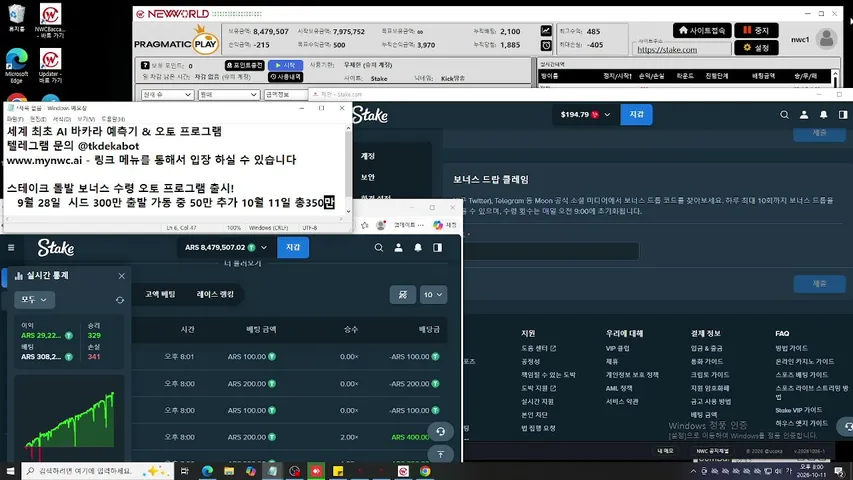
Task: Switch to 레이스 랭킹 tab
Action: pos(215,294)
